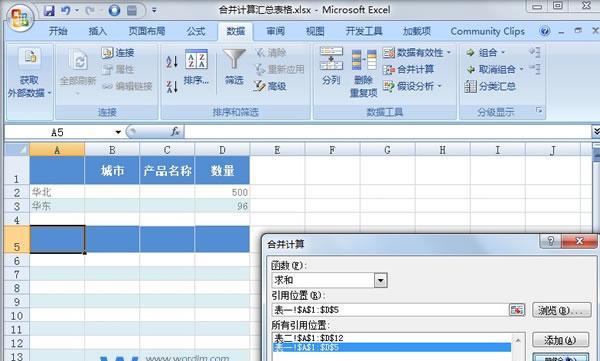Click the cell with value 96
This screenshot has width=600, height=361.
click(222, 206)
